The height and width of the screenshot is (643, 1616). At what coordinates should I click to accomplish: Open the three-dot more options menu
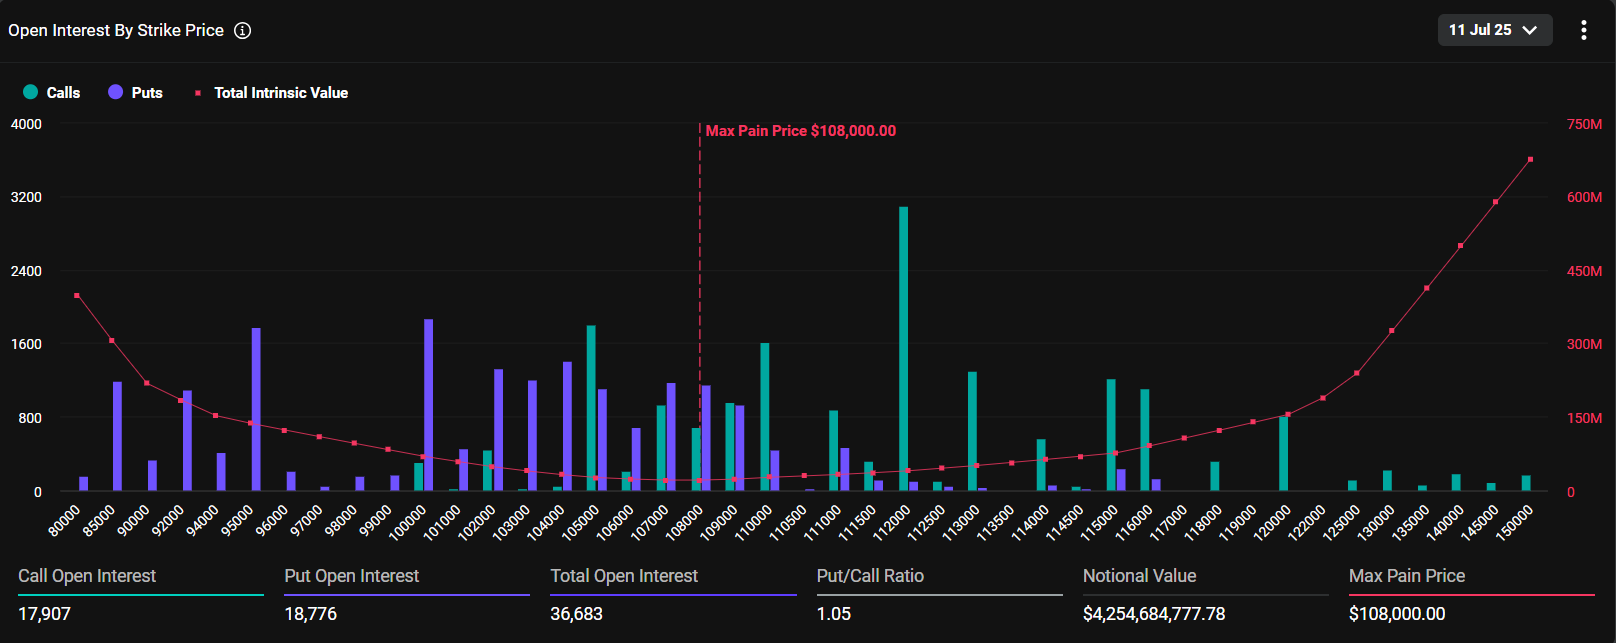pyautogui.click(x=1583, y=30)
